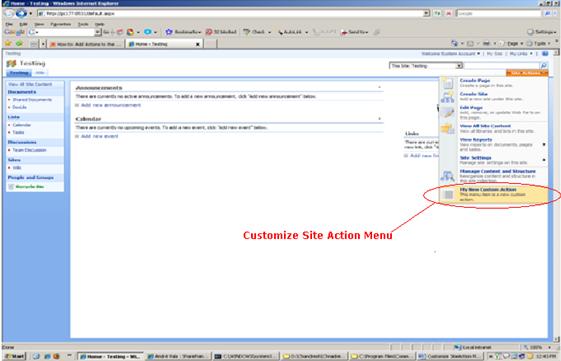Select My New Custom Action menu item
Viewport: 561px width, 361px height.
tap(493, 194)
